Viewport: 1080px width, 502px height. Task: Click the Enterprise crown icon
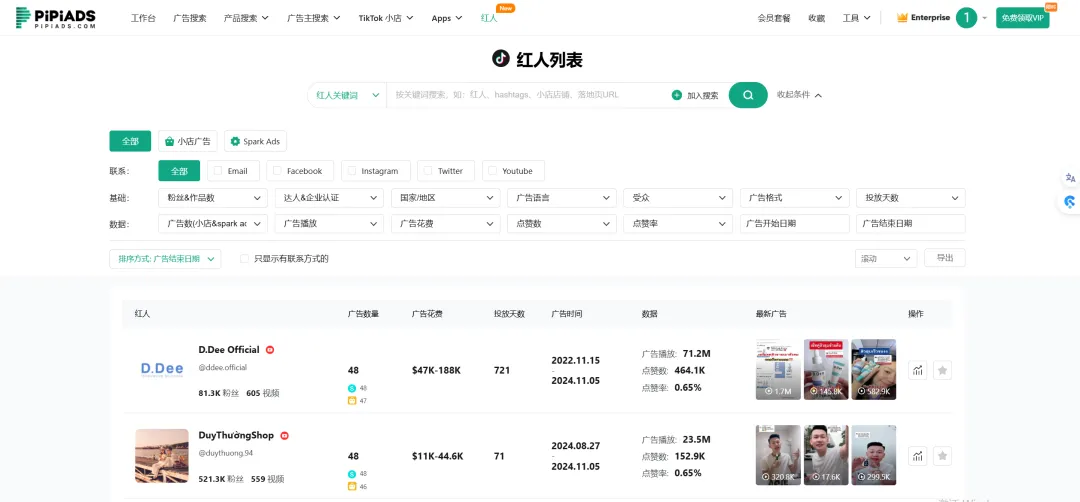click(902, 18)
